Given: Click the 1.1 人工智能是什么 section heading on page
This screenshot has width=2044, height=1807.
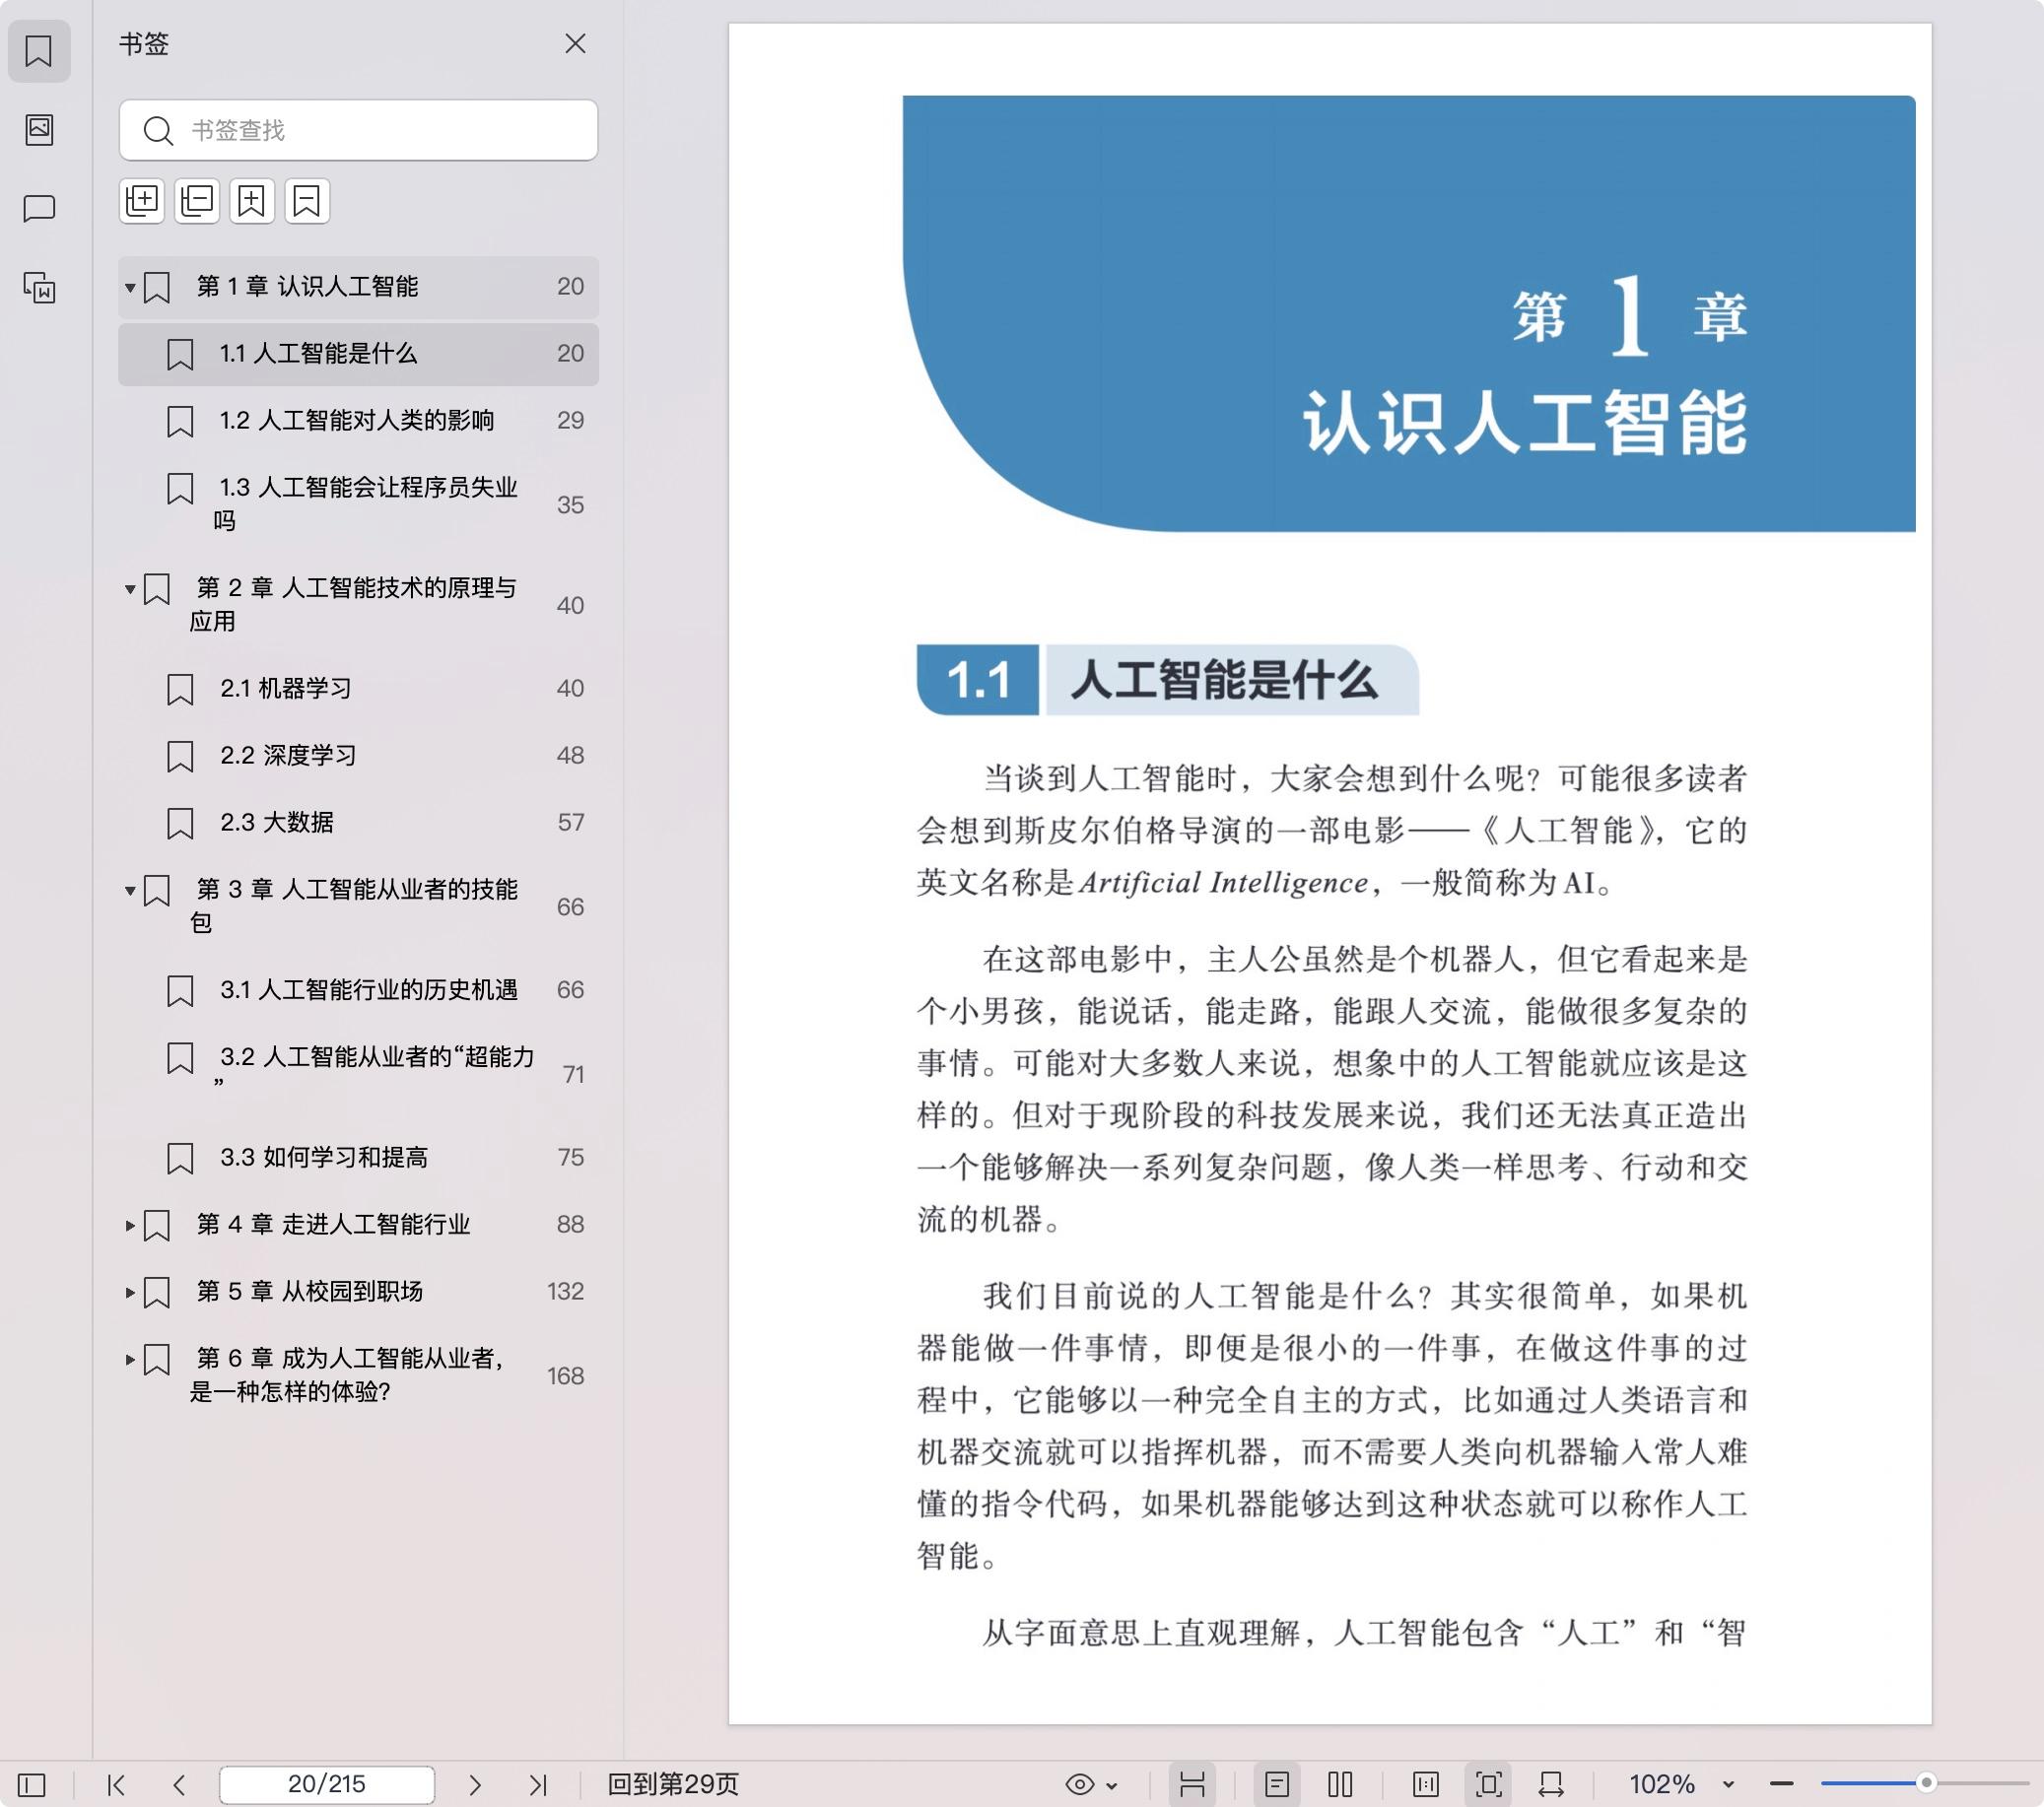Looking at the screenshot, I should pyautogui.click(x=1168, y=680).
